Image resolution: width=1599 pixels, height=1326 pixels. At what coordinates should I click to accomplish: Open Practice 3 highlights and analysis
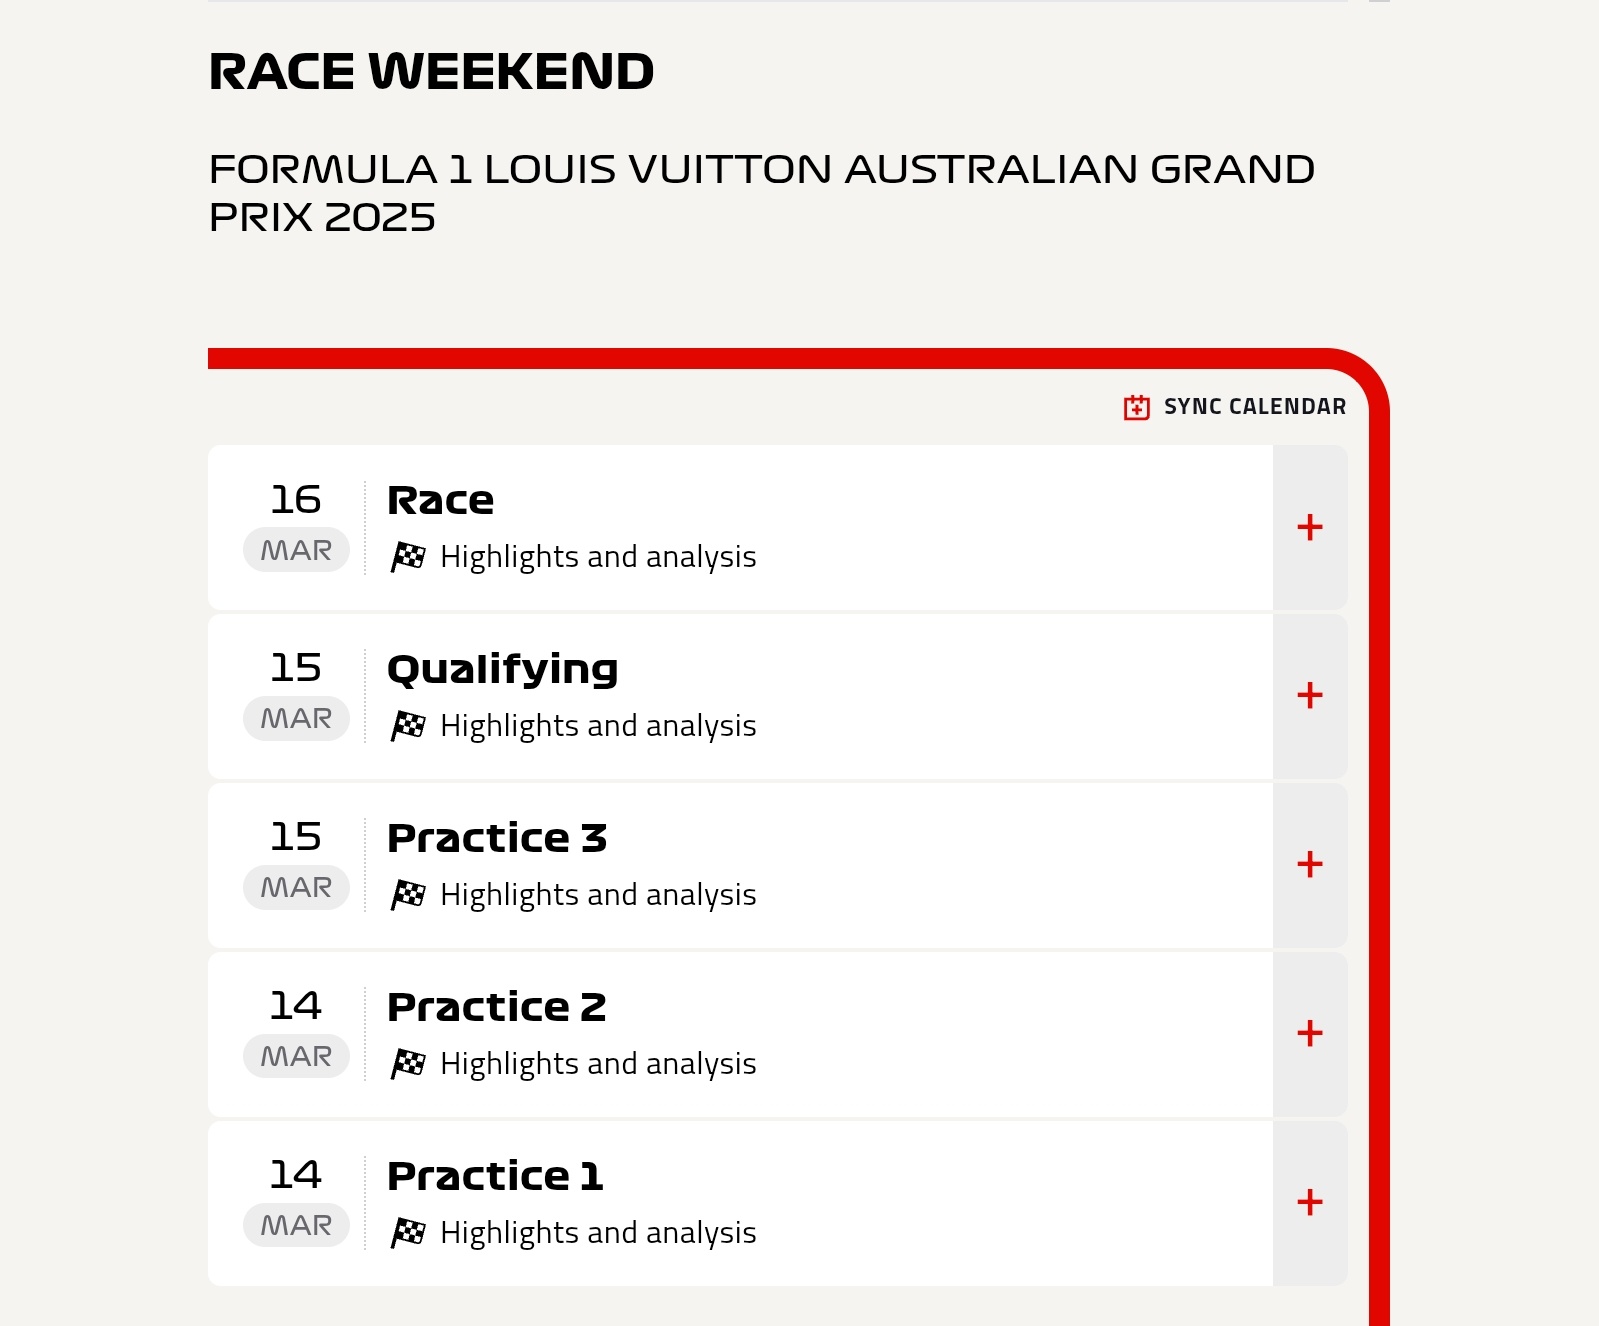pyautogui.click(x=598, y=895)
